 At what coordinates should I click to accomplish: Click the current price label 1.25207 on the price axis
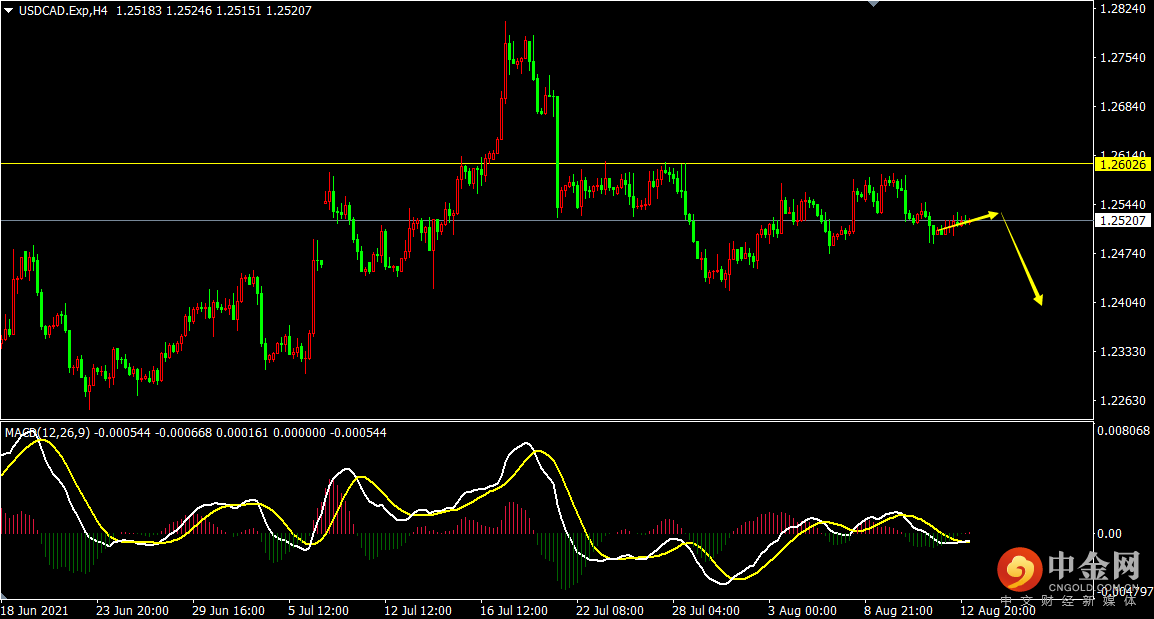pos(1122,220)
